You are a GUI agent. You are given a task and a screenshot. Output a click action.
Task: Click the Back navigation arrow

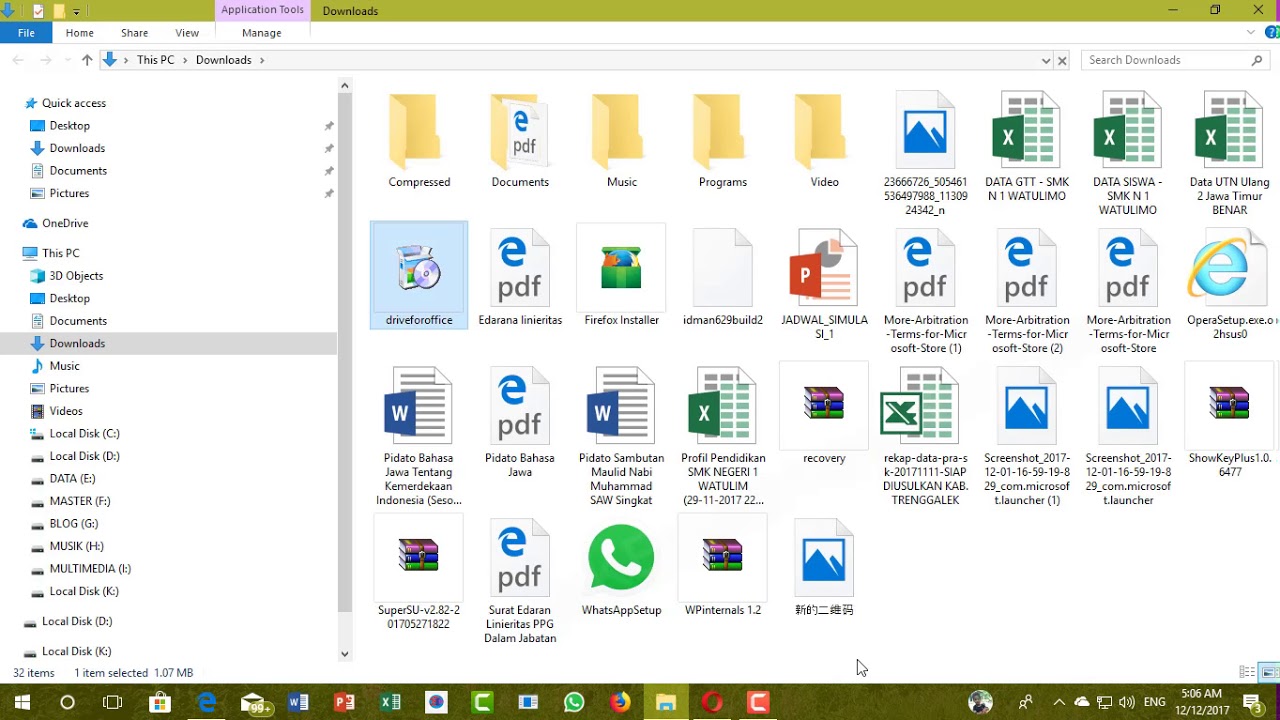(18, 60)
